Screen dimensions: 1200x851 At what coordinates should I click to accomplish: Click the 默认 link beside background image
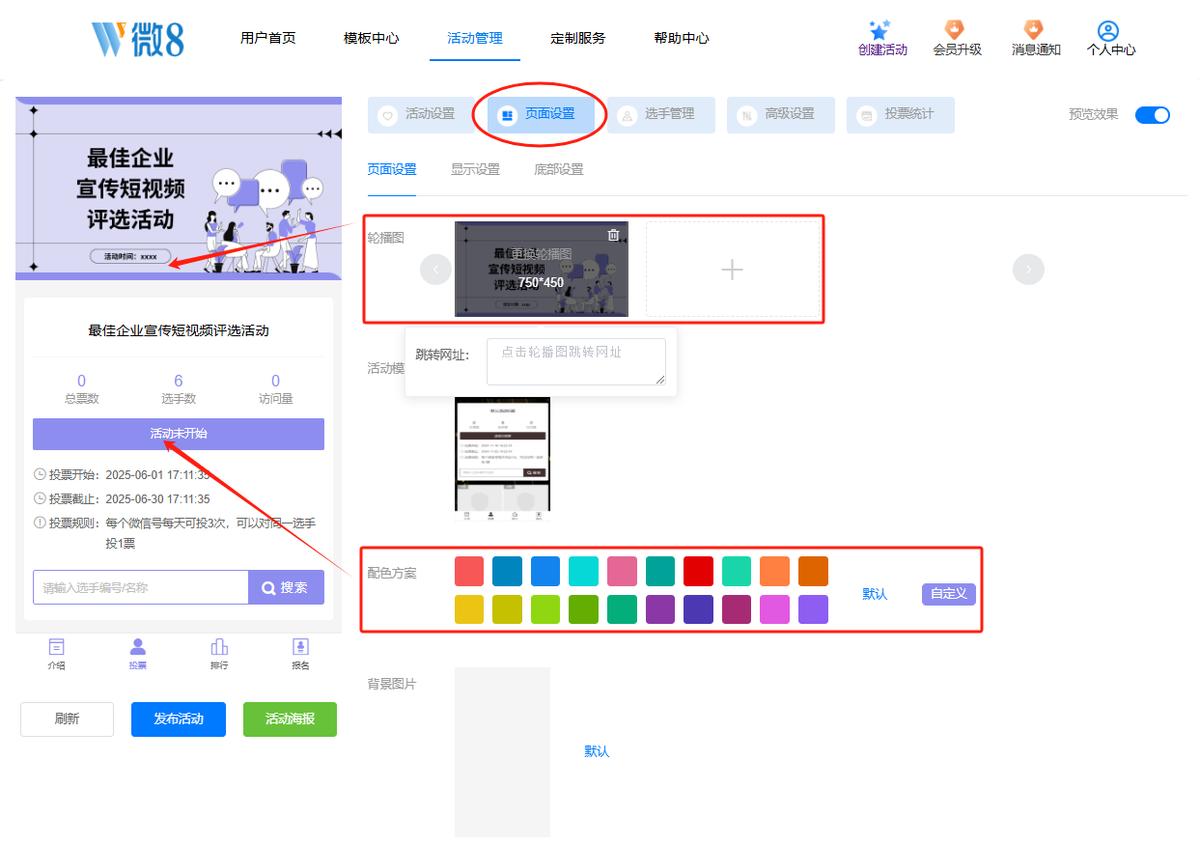597,751
